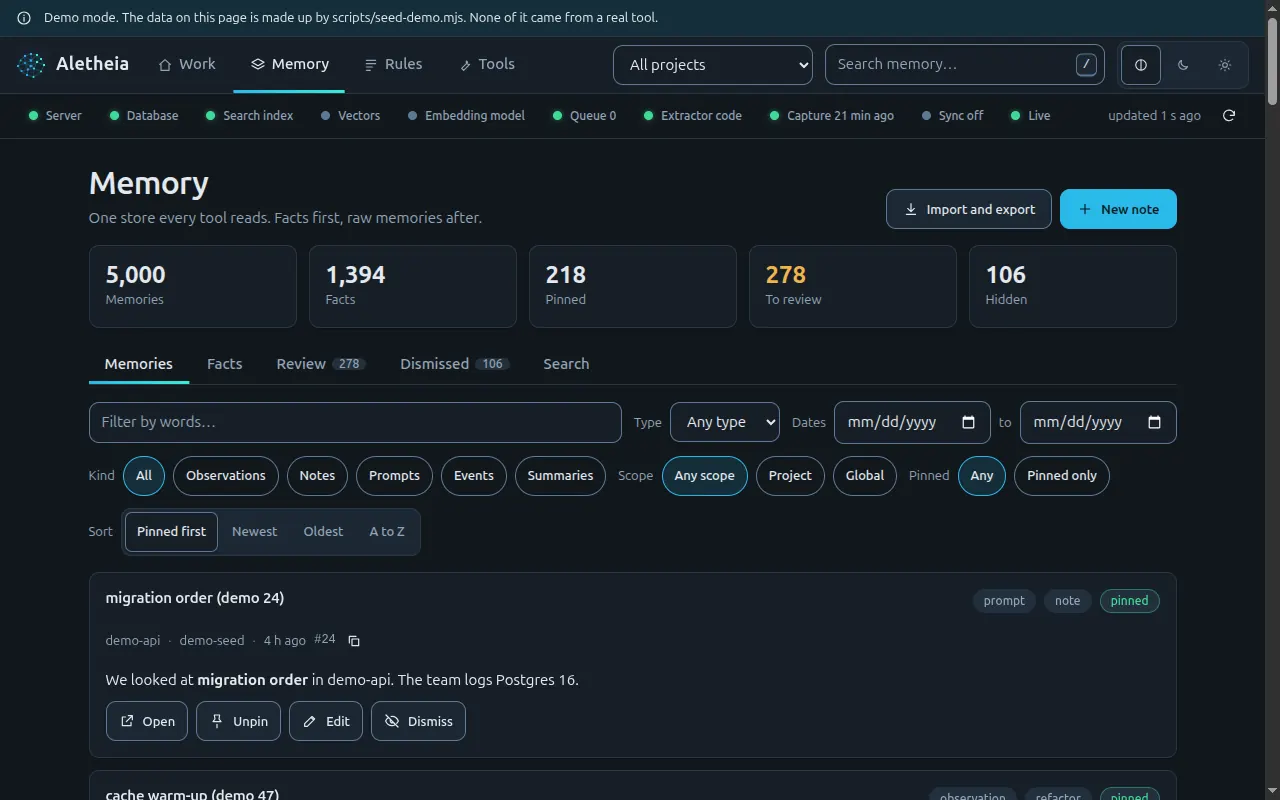Filter kind to Notes
Viewport: 1280px width, 800px height.
(317, 476)
